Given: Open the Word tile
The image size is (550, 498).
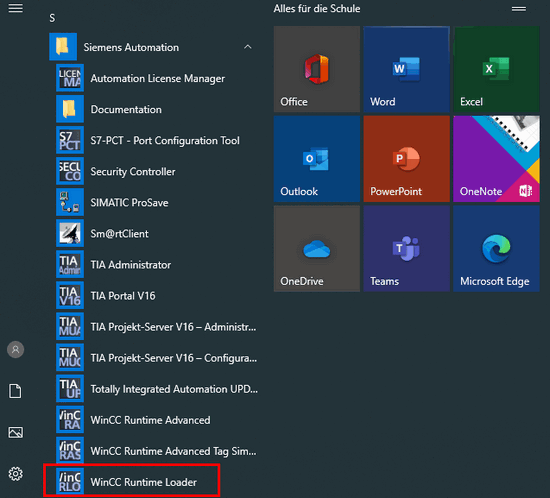Looking at the screenshot, I should 407,69.
